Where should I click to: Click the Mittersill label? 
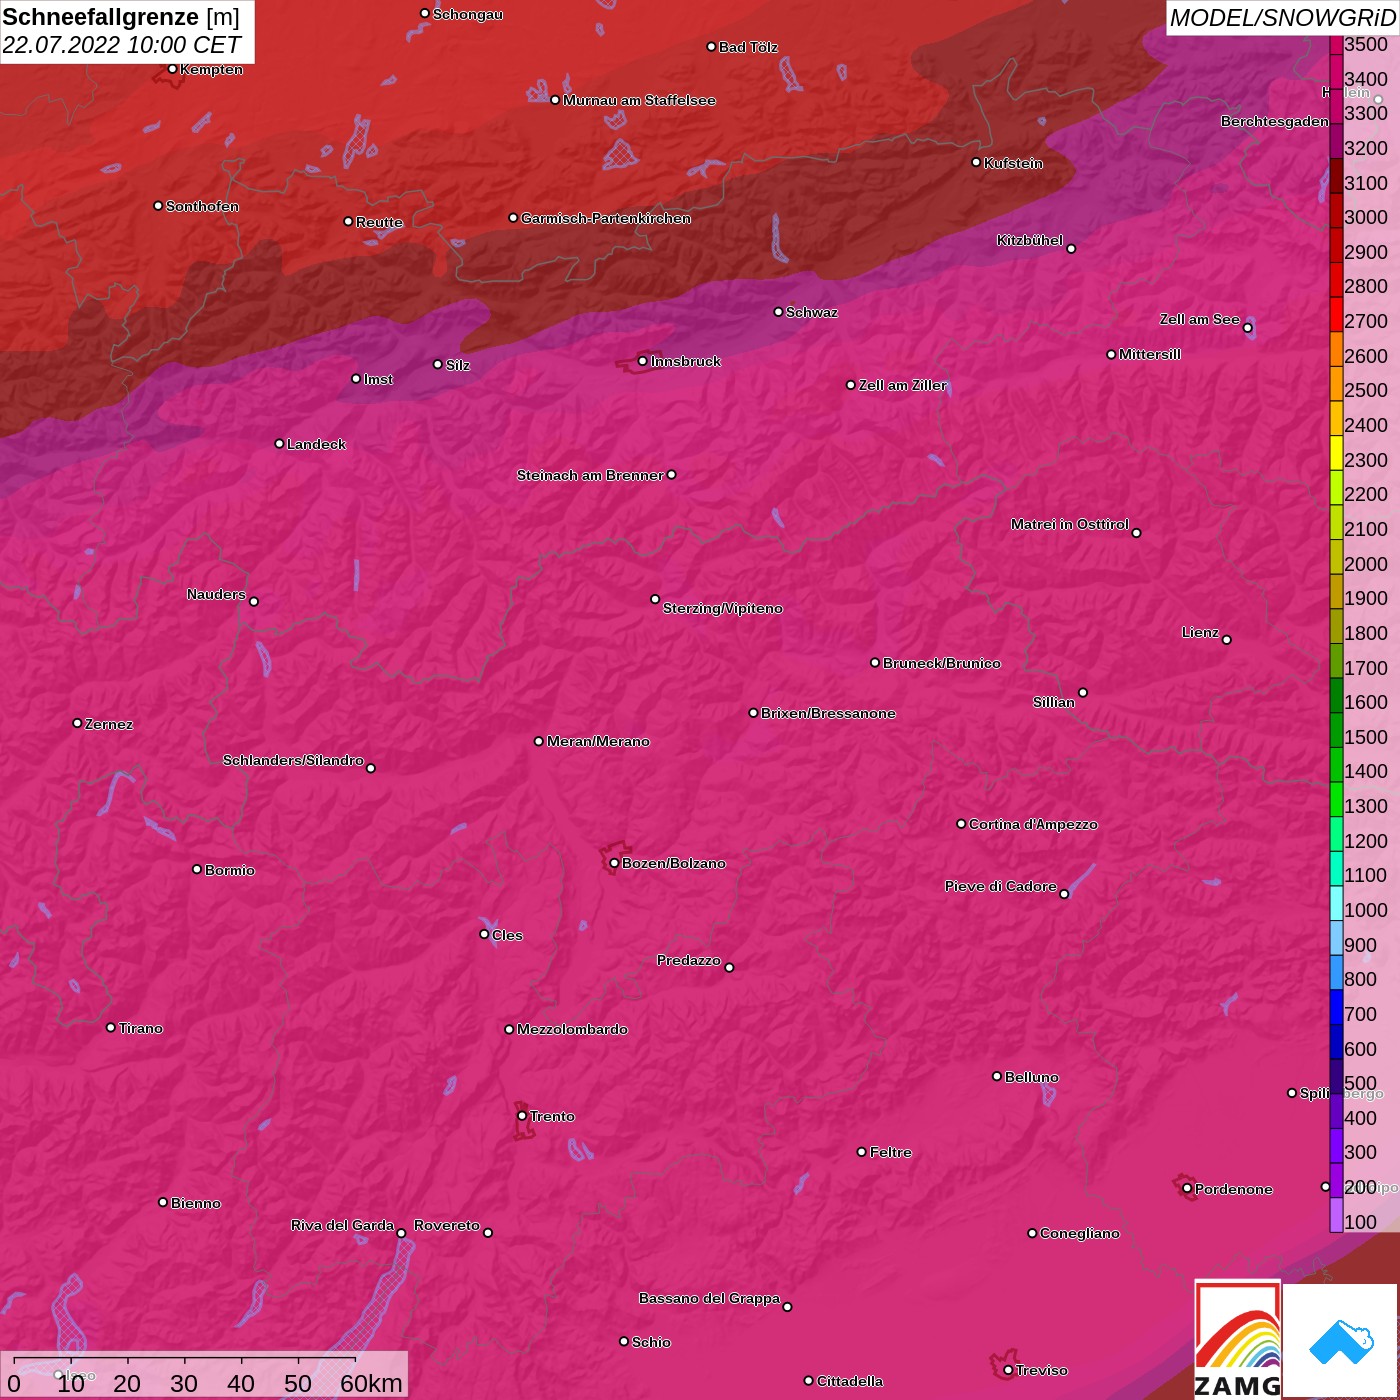(1150, 354)
